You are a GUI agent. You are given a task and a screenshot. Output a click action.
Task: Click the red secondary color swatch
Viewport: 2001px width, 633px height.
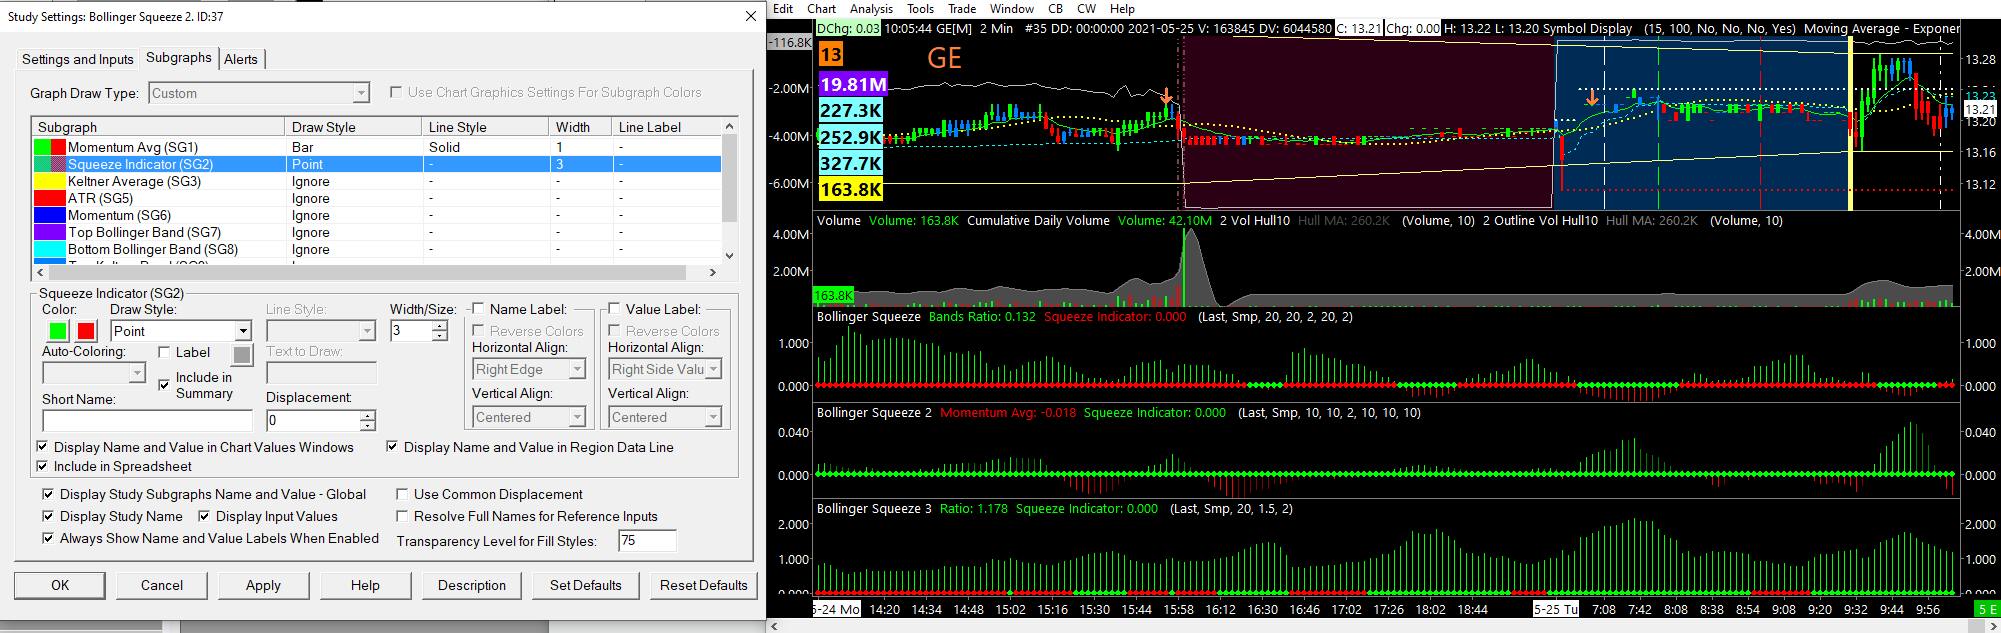coord(86,331)
